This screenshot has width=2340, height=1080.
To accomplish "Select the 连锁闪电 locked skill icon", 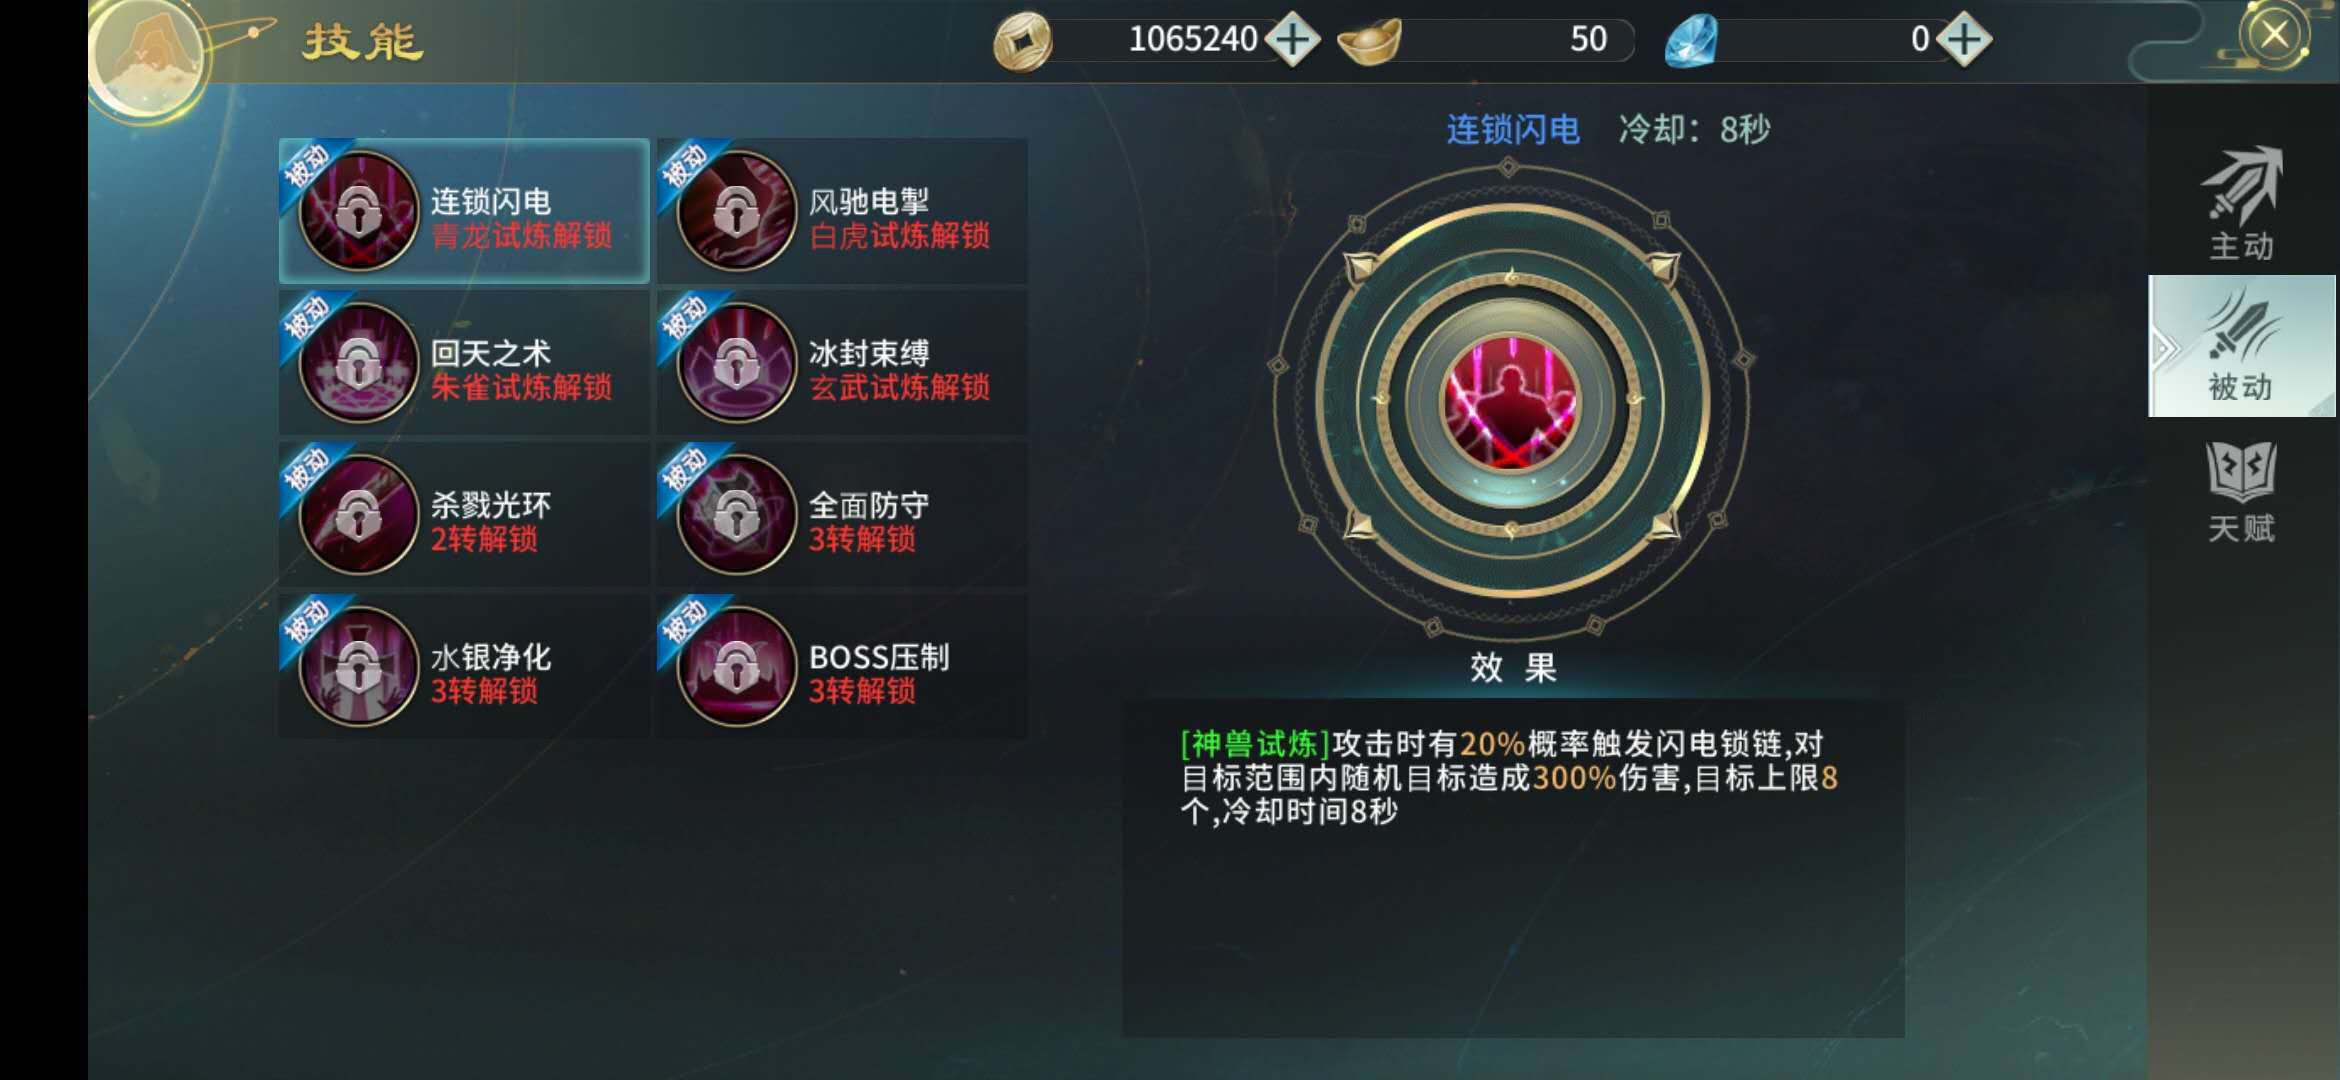I will pyautogui.click(x=359, y=211).
